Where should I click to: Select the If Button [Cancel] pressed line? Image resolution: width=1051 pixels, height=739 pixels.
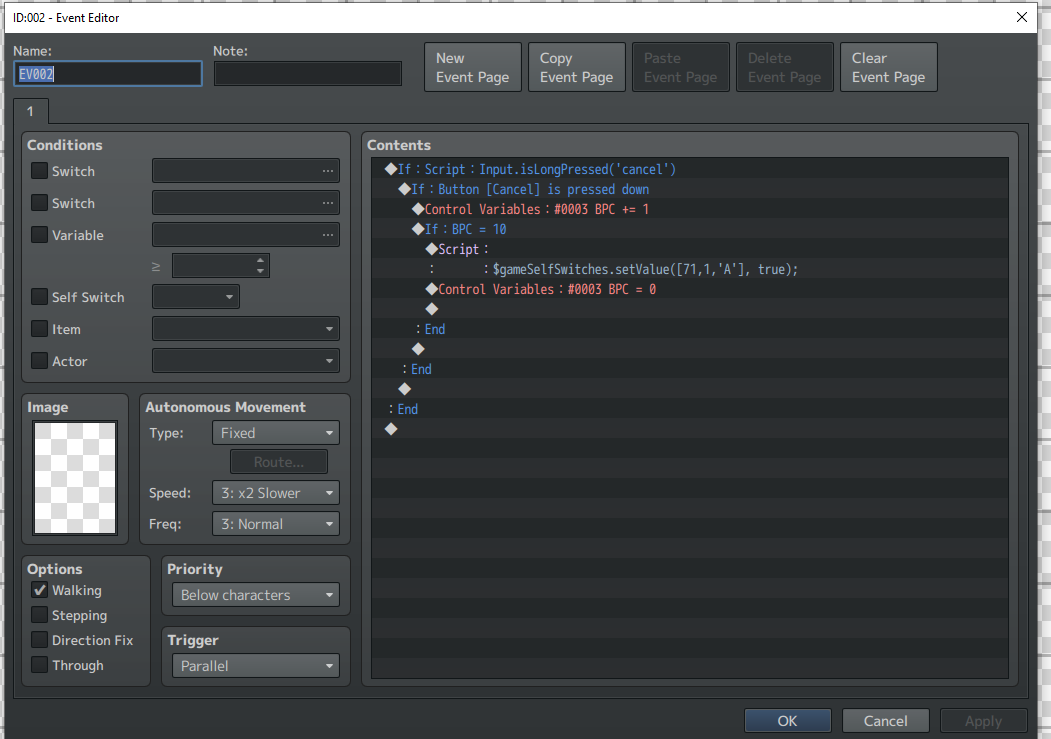[690, 189]
